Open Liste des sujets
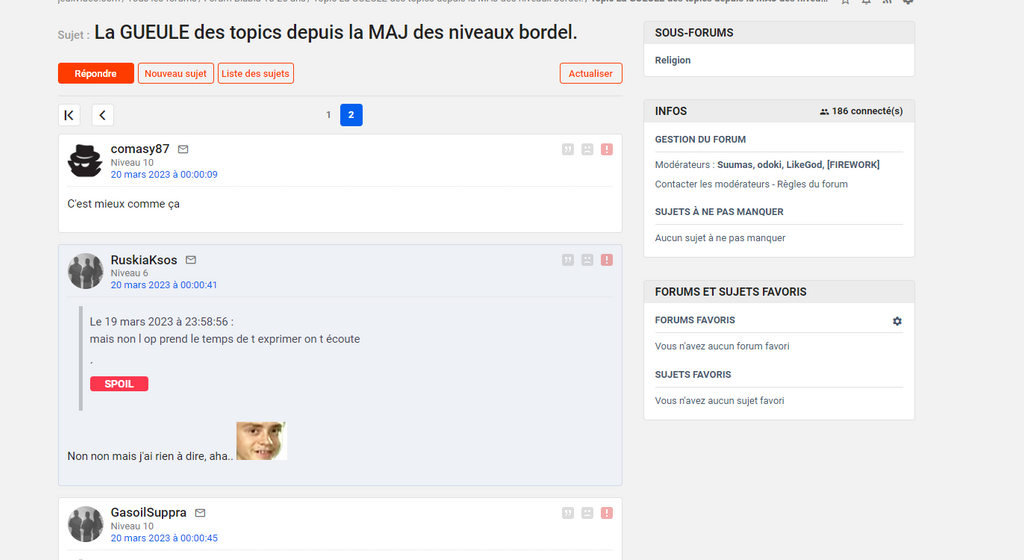Image resolution: width=1024 pixels, height=560 pixels. tap(256, 73)
